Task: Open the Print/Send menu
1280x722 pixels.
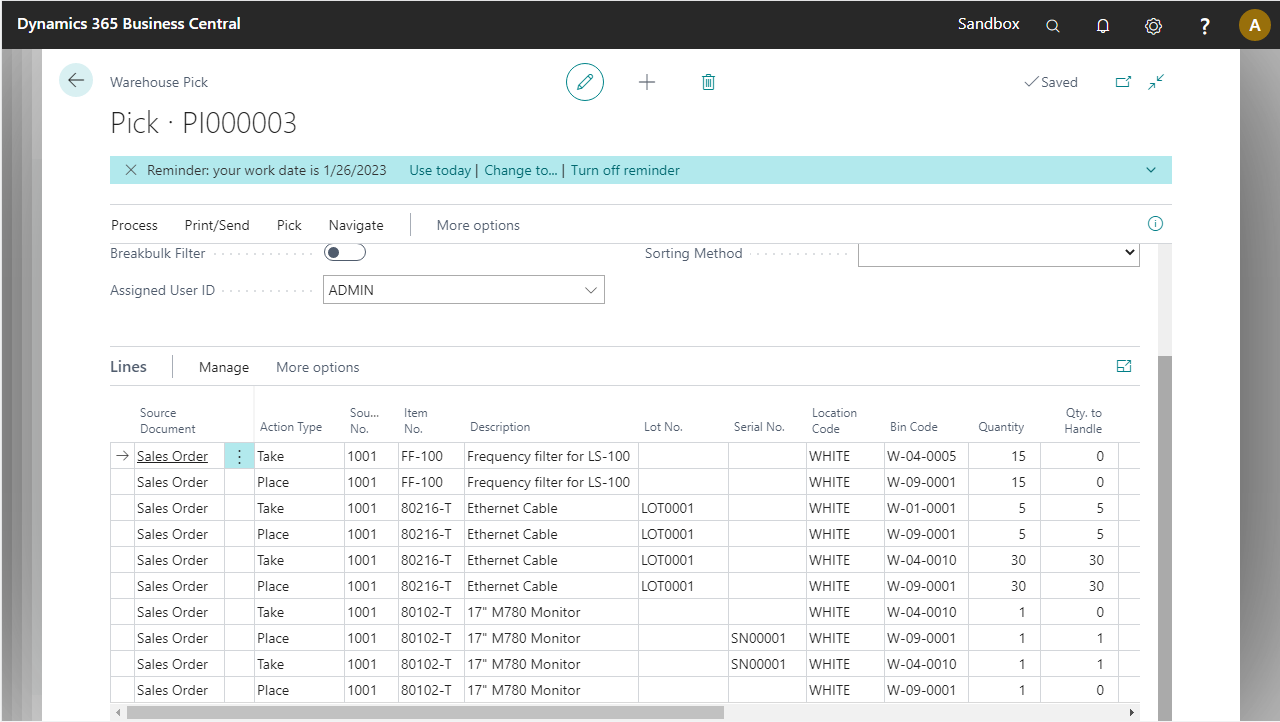Action: pyautogui.click(x=217, y=225)
